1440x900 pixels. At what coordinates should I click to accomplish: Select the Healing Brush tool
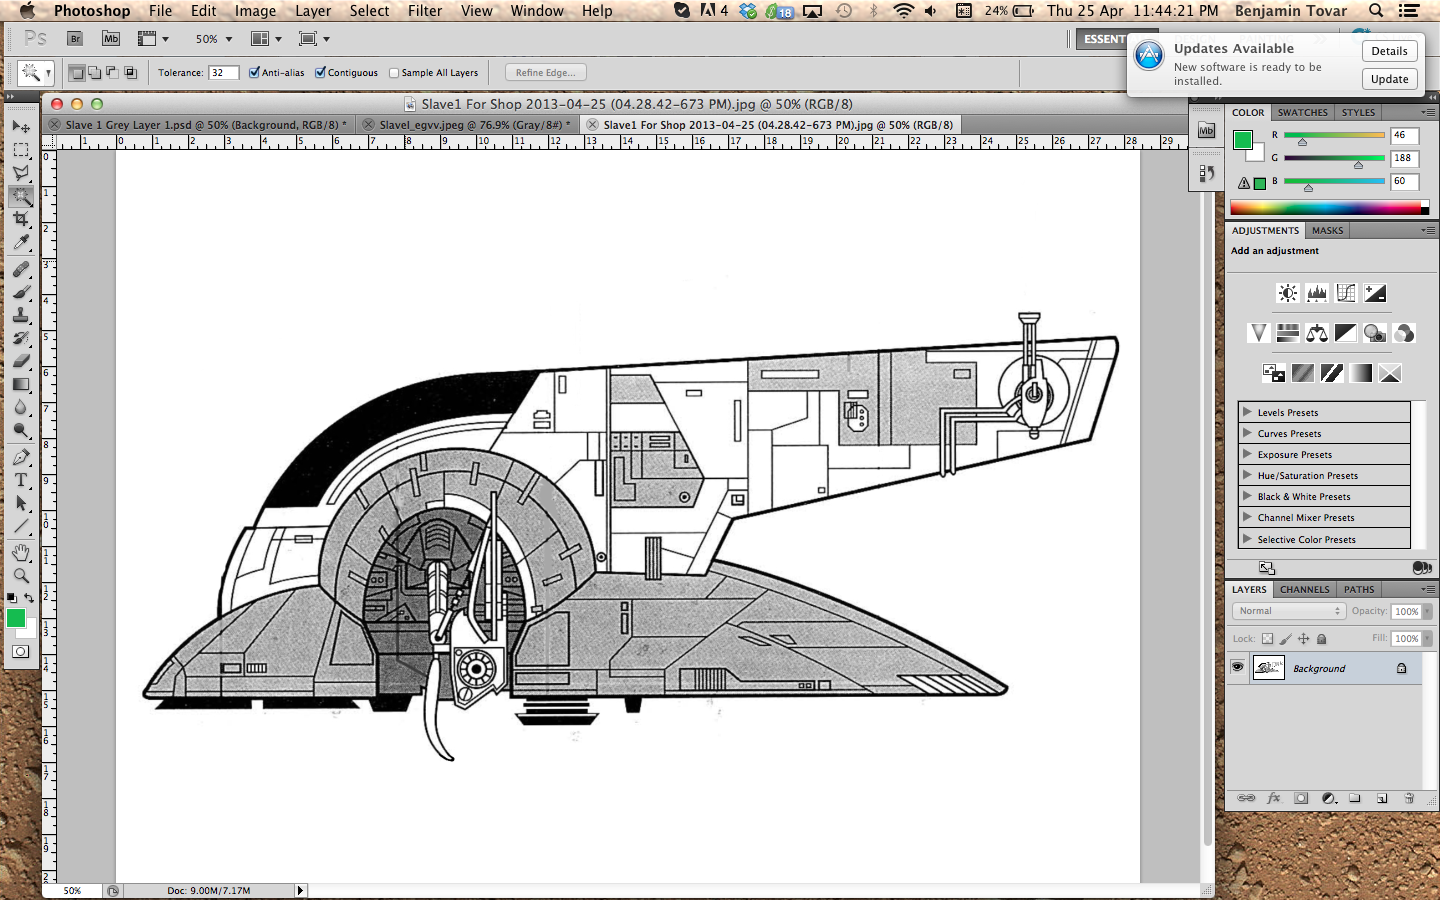click(x=20, y=269)
